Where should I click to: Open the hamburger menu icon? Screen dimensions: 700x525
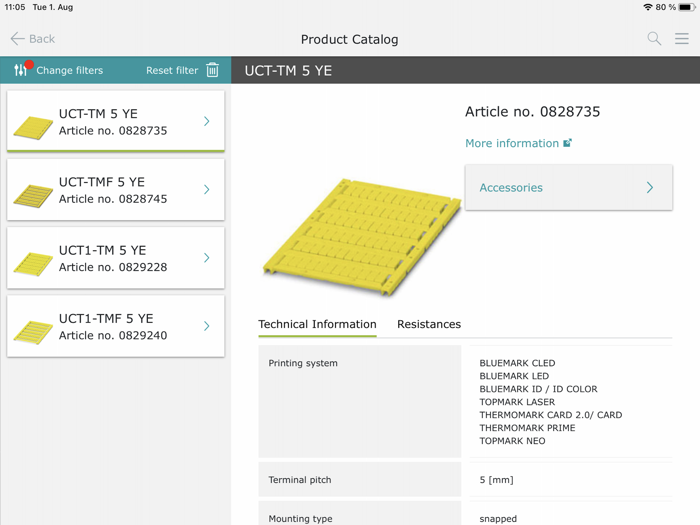pos(682,39)
